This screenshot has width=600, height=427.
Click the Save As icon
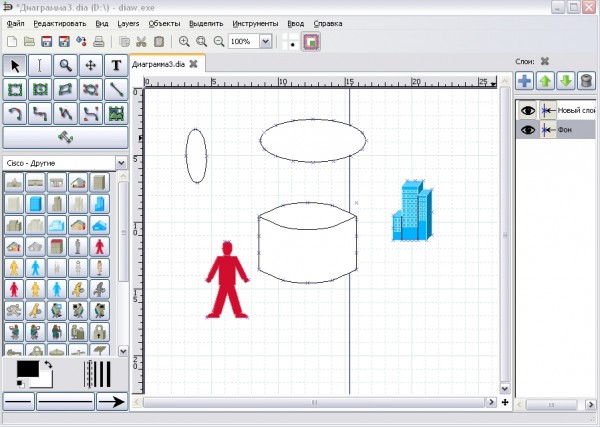point(64,41)
